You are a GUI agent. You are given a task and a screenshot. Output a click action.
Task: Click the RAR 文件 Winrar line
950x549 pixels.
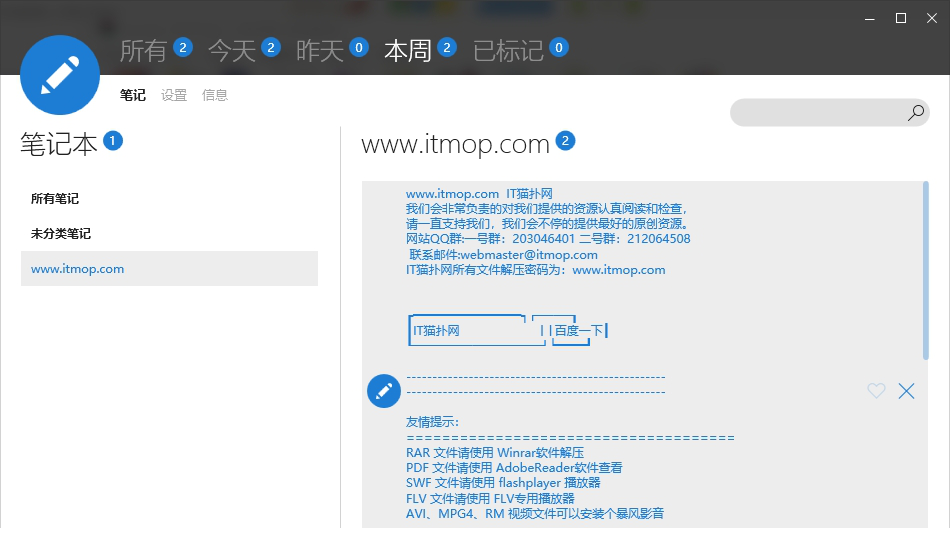[x=495, y=453]
